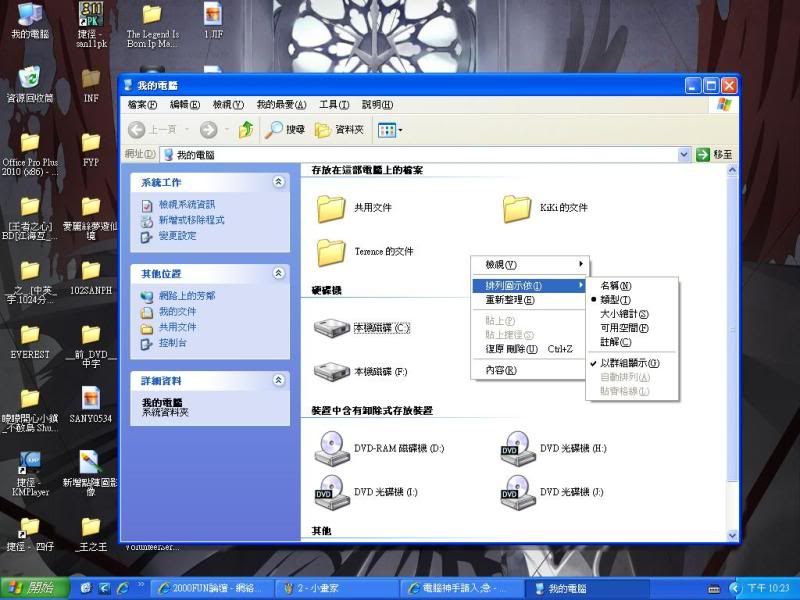
Task: Select the 王之王 desktop folder
Action: coord(91,535)
